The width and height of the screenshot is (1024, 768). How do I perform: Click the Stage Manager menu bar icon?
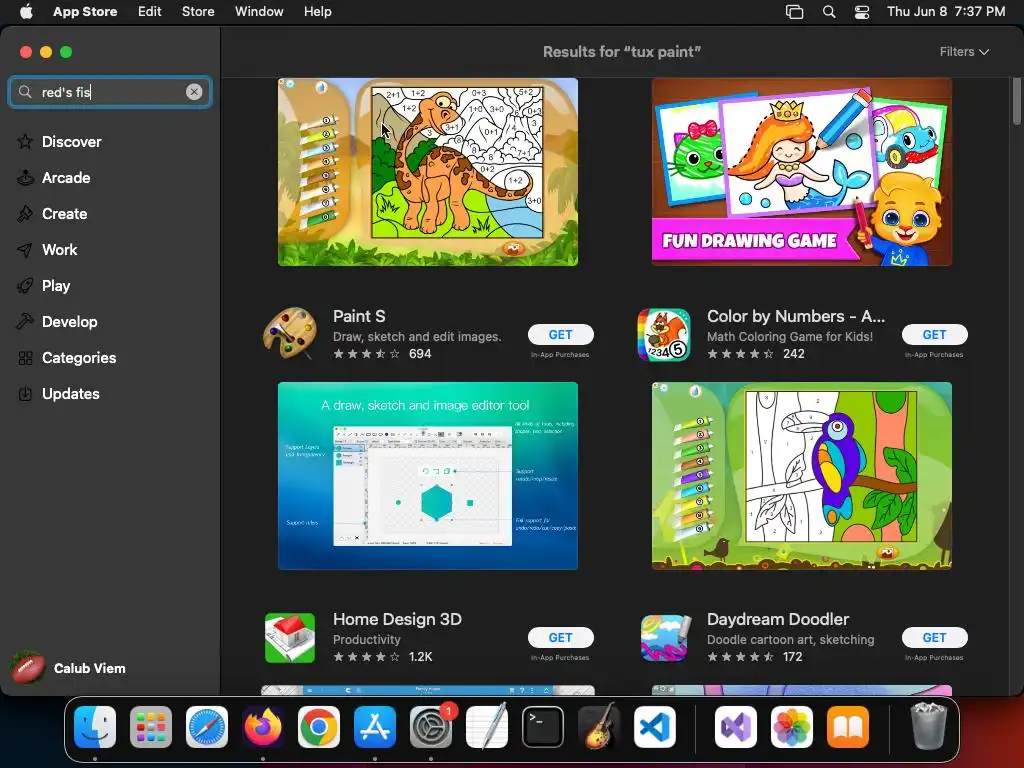coord(794,12)
